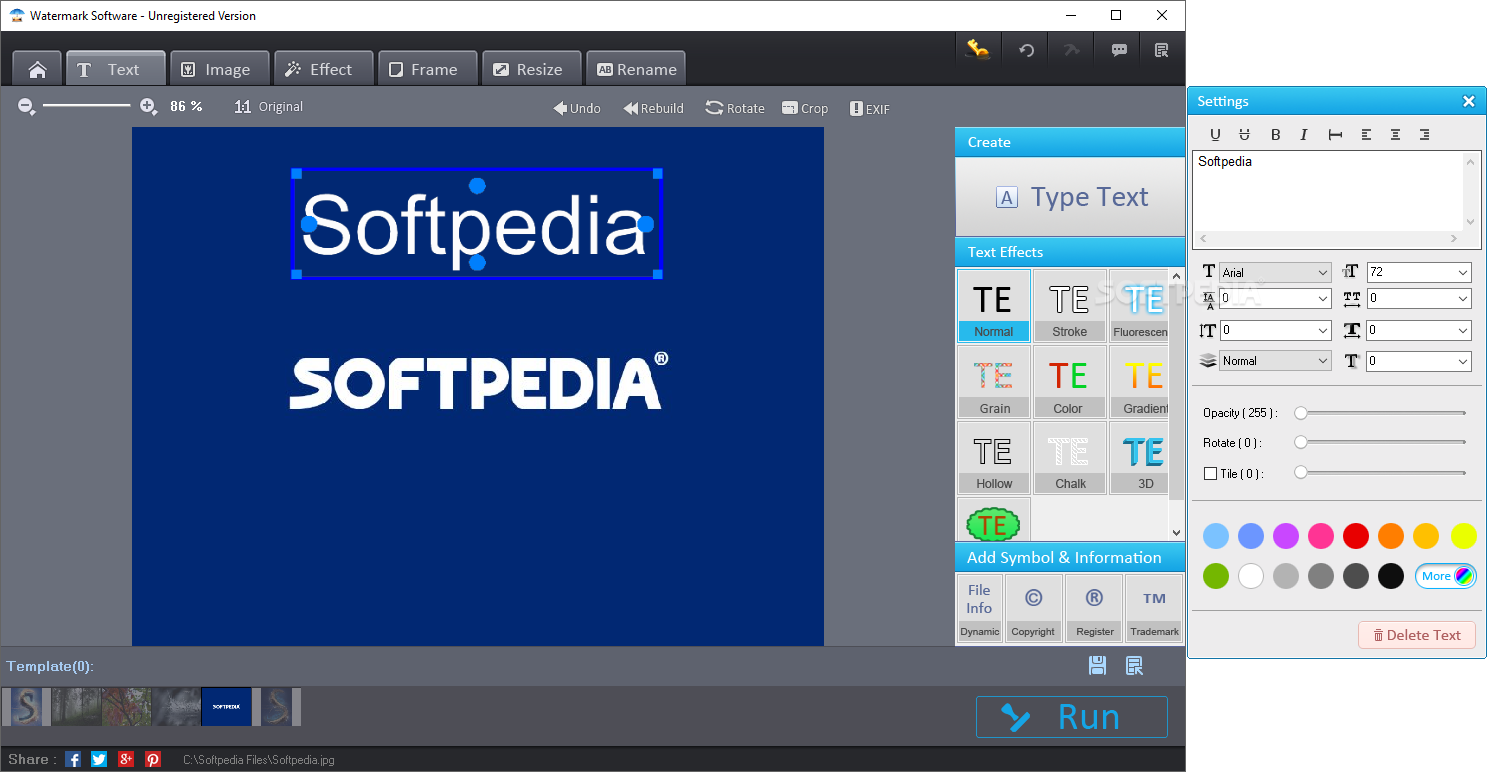Toggle bold text formatting

(1275, 135)
